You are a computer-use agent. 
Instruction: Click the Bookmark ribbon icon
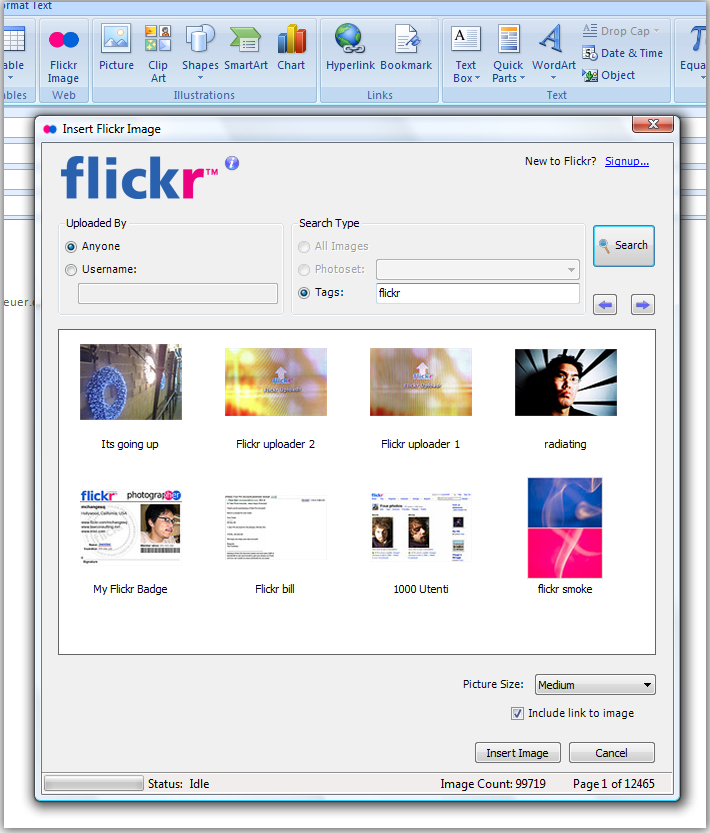click(x=406, y=48)
